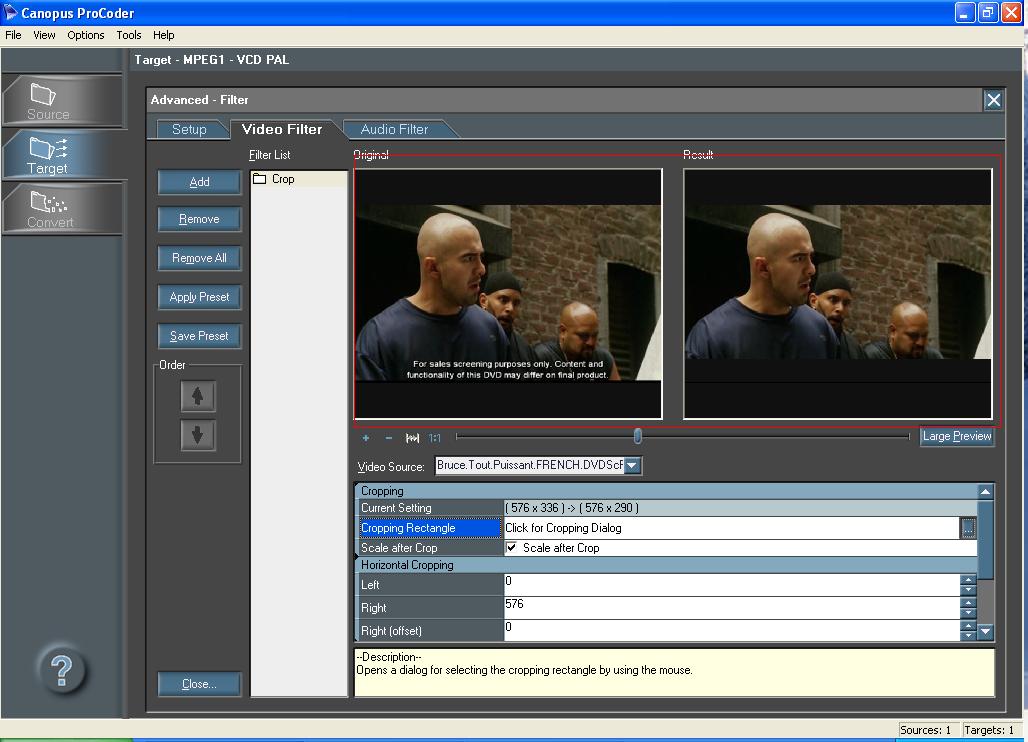
Task: Switch to the Setup tab
Action: [x=189, y=129]
